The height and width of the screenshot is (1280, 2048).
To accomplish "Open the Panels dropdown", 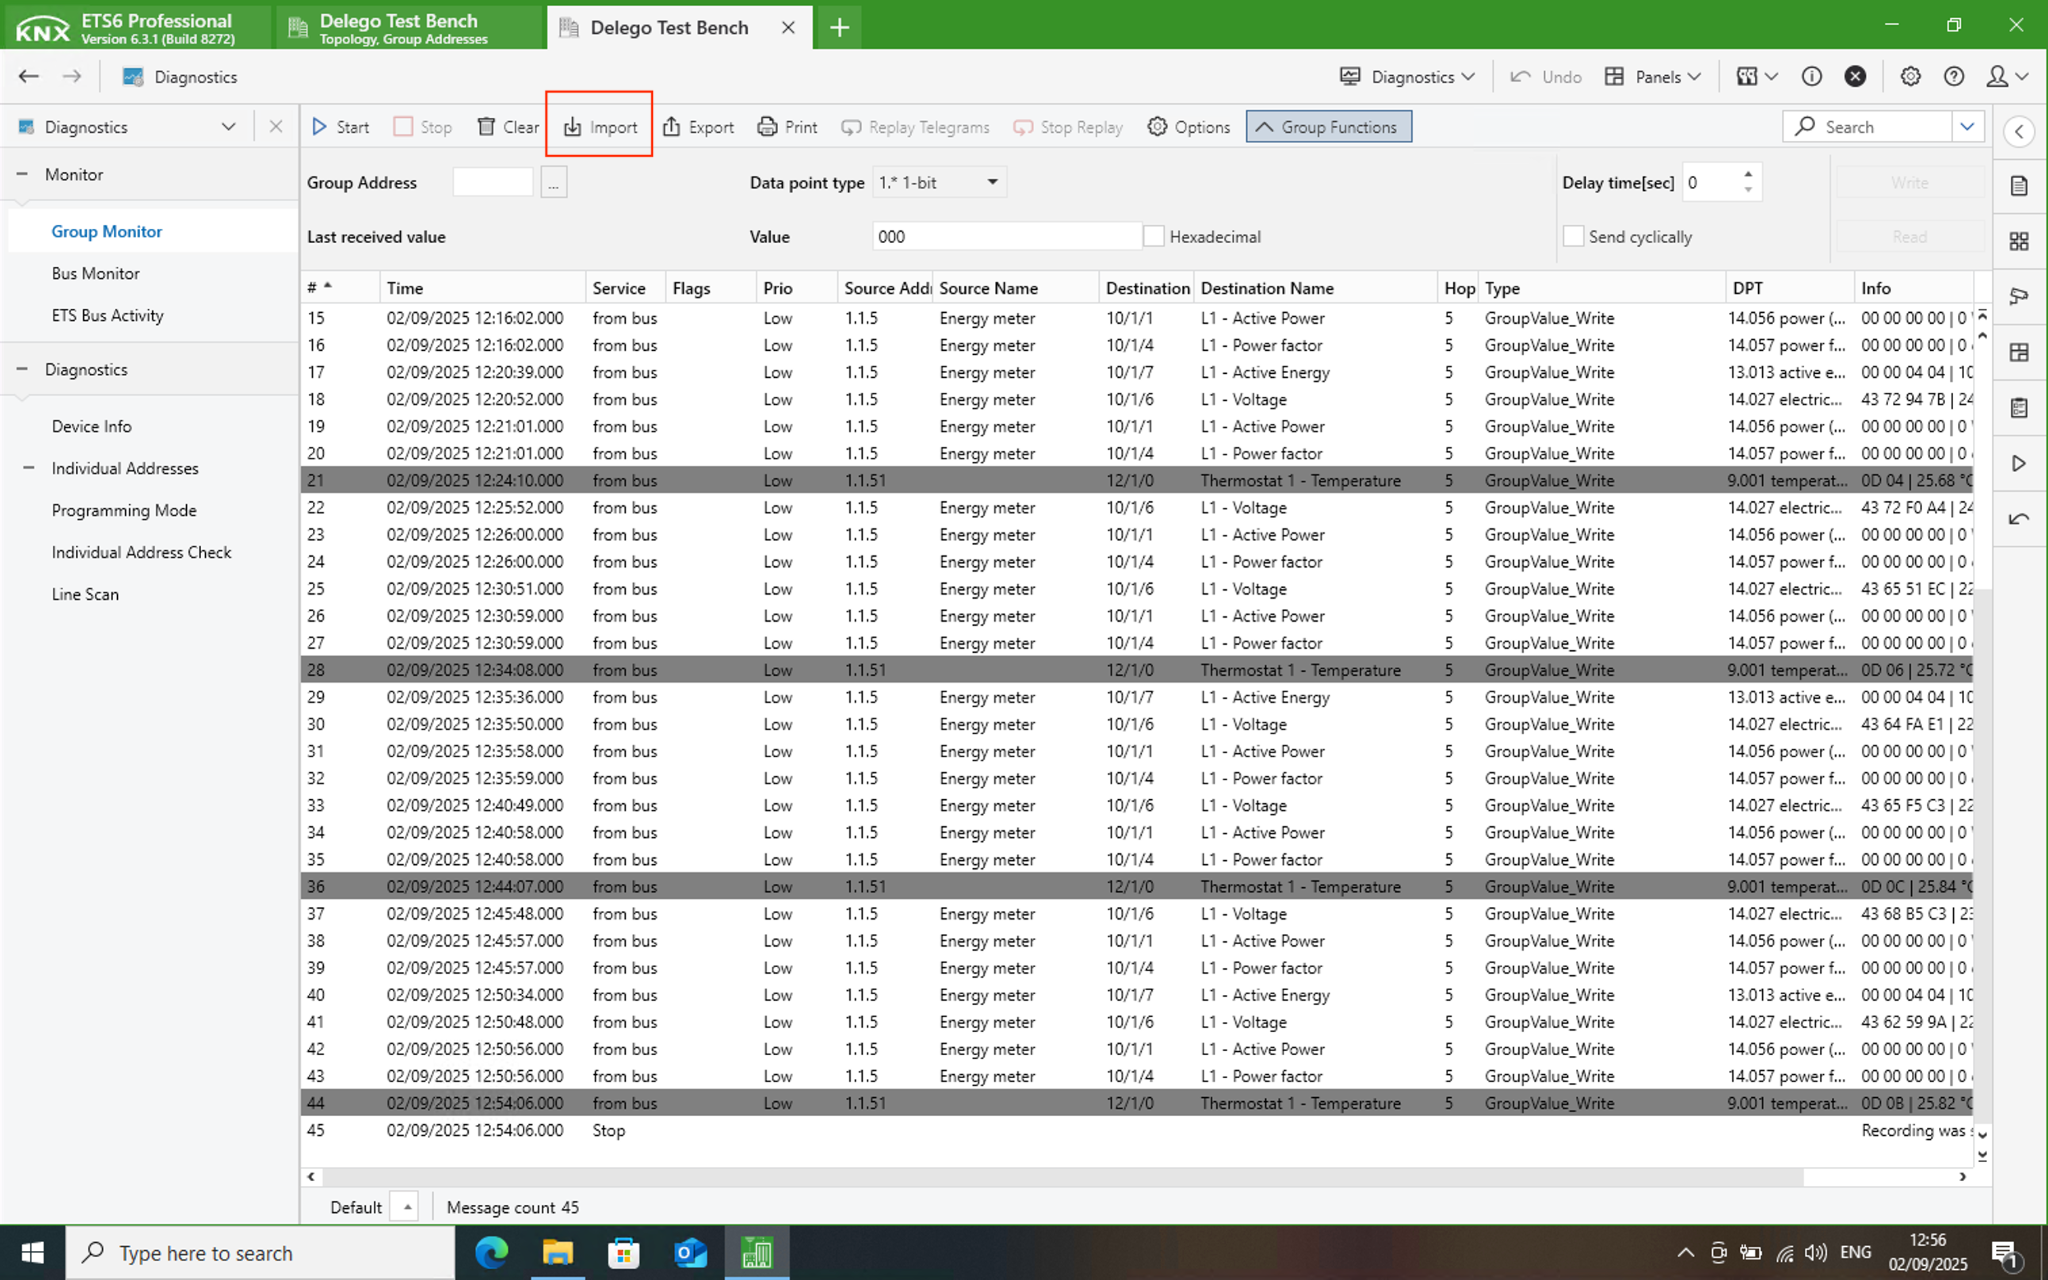I will coord(1652,77).
